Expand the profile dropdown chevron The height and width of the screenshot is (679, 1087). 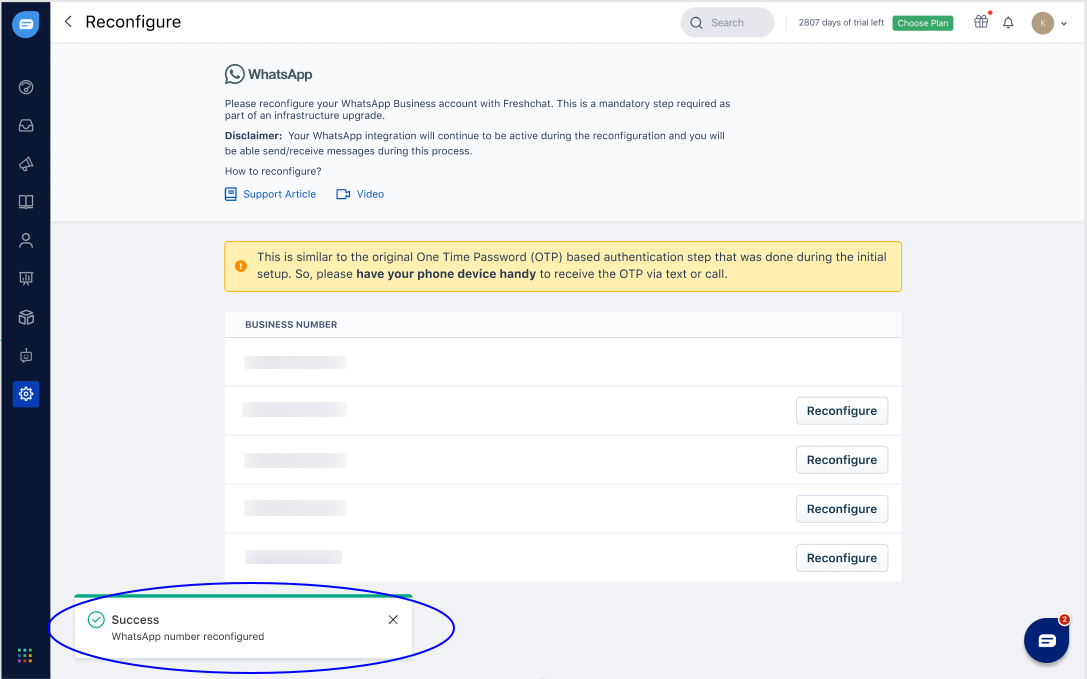click(x=1064, y=24)
